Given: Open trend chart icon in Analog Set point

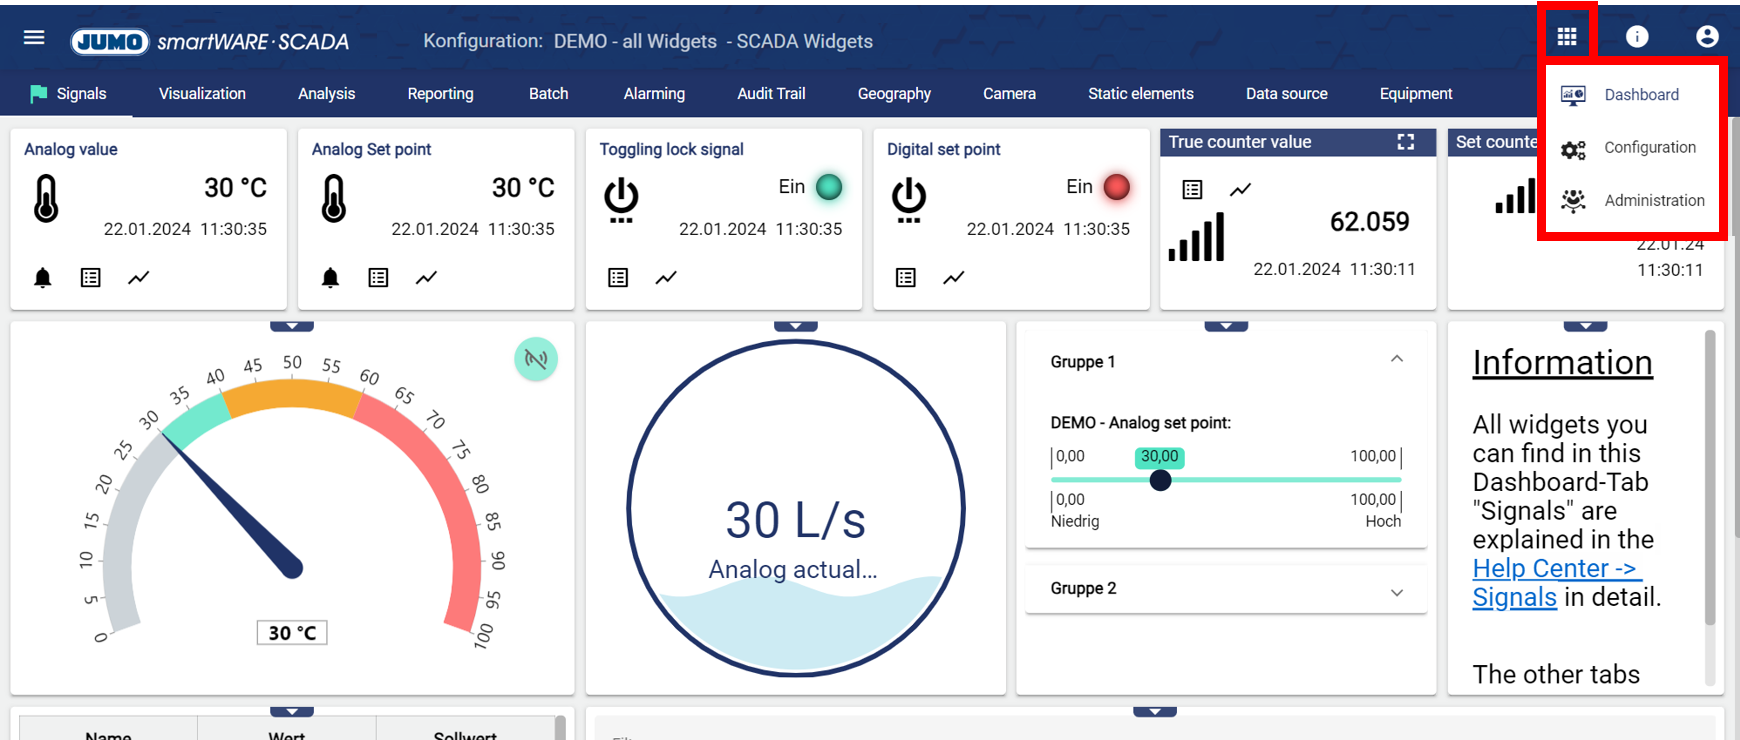Looking at the screenshot, I should pyautogui.click(x=427, y=278).
